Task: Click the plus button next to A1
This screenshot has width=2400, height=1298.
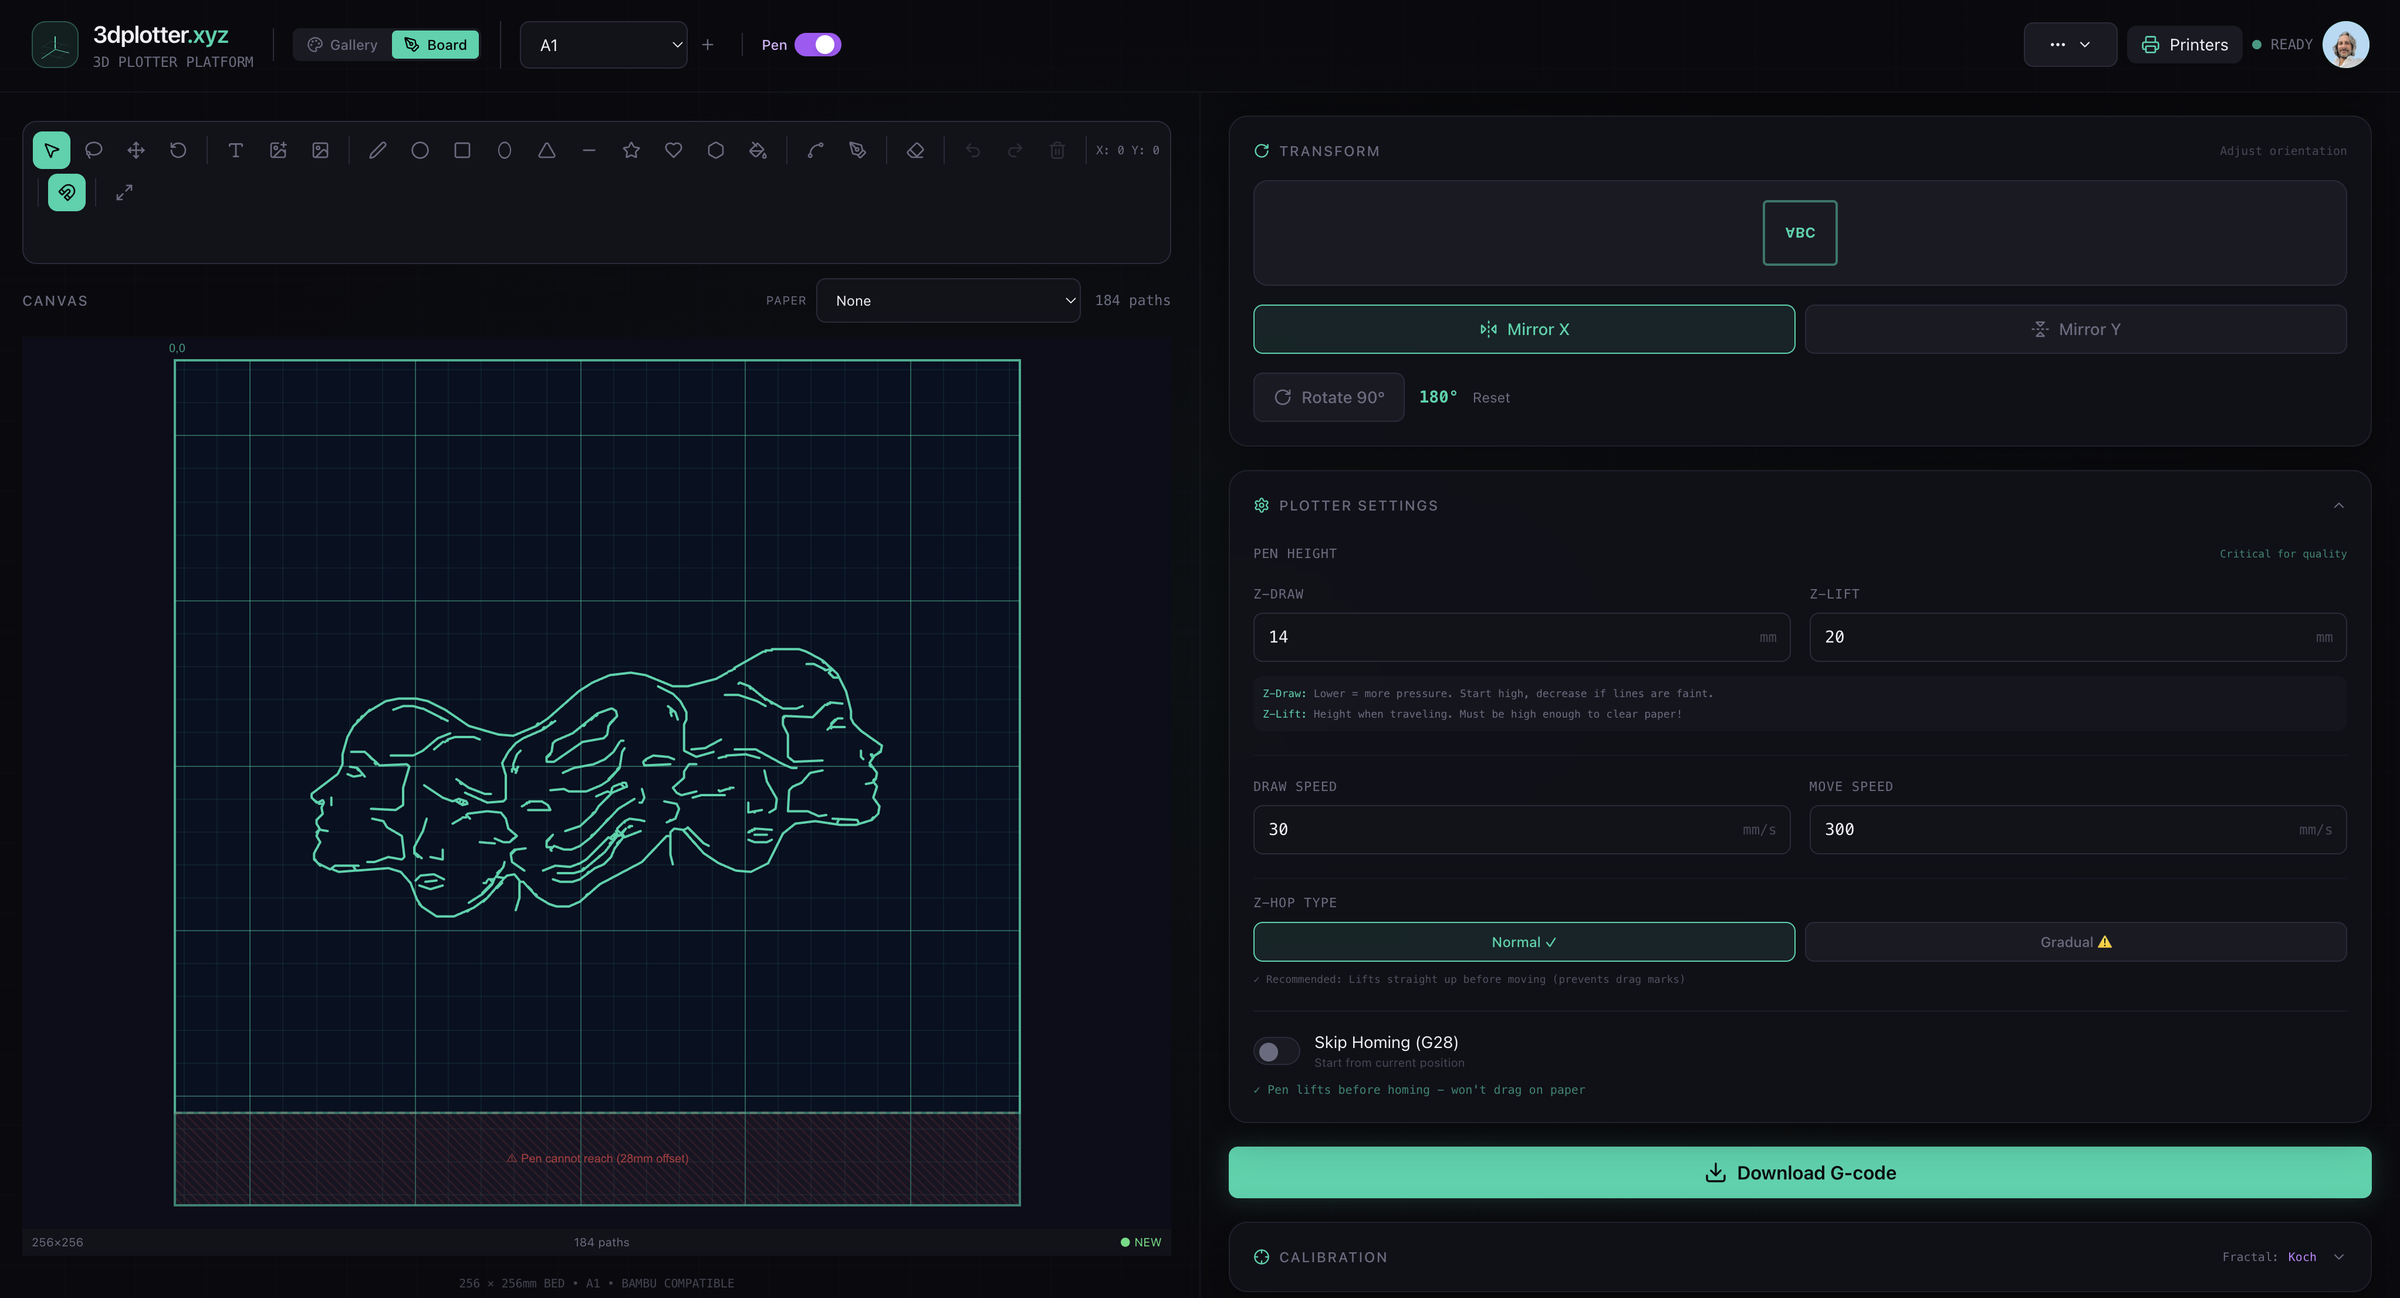Action: 708,45
